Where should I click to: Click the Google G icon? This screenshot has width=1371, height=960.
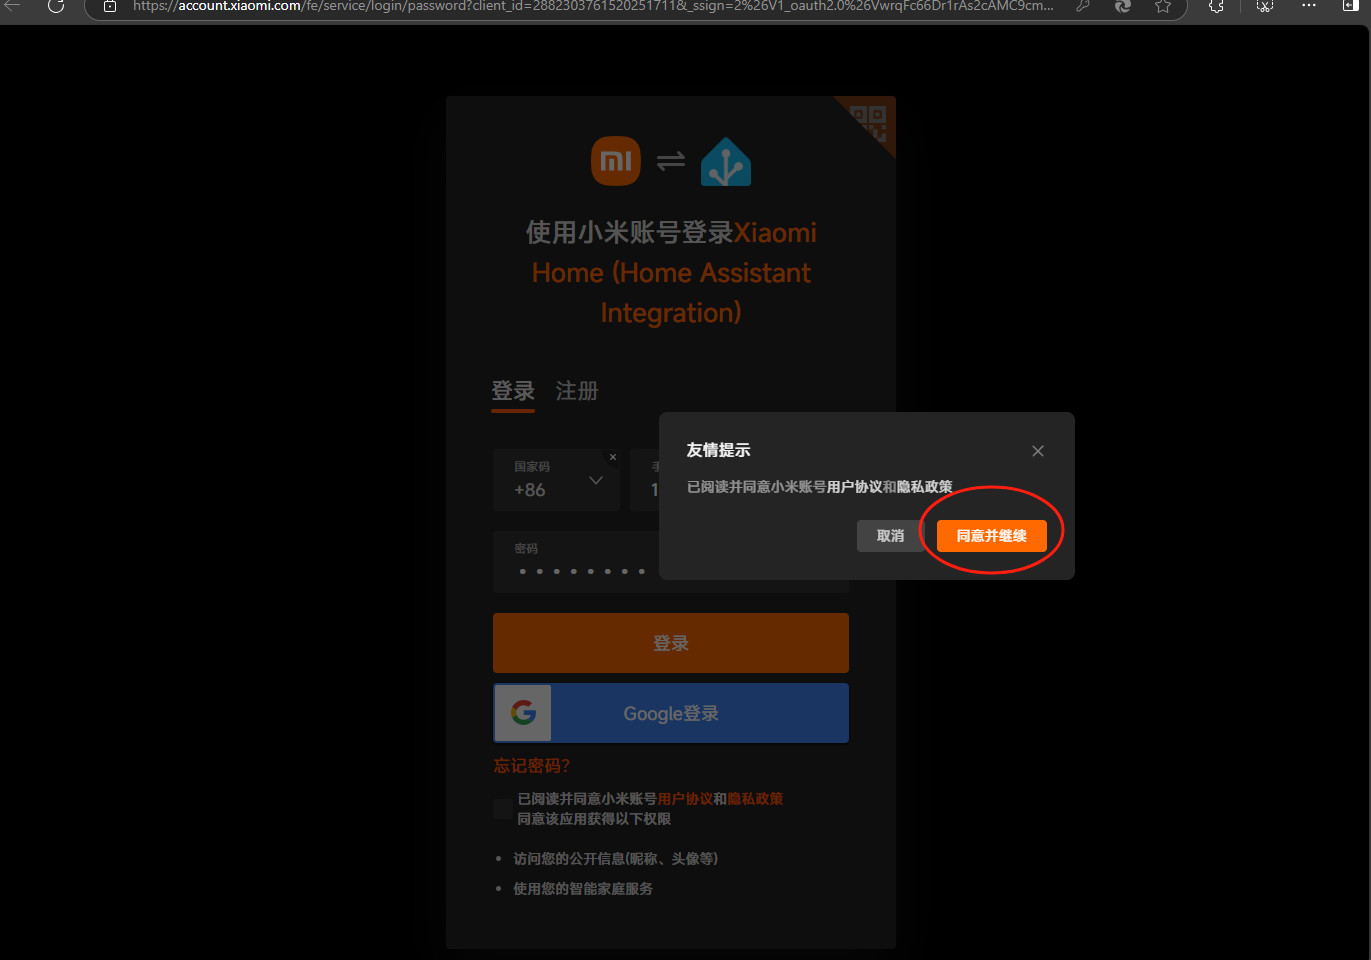(523, 713)
